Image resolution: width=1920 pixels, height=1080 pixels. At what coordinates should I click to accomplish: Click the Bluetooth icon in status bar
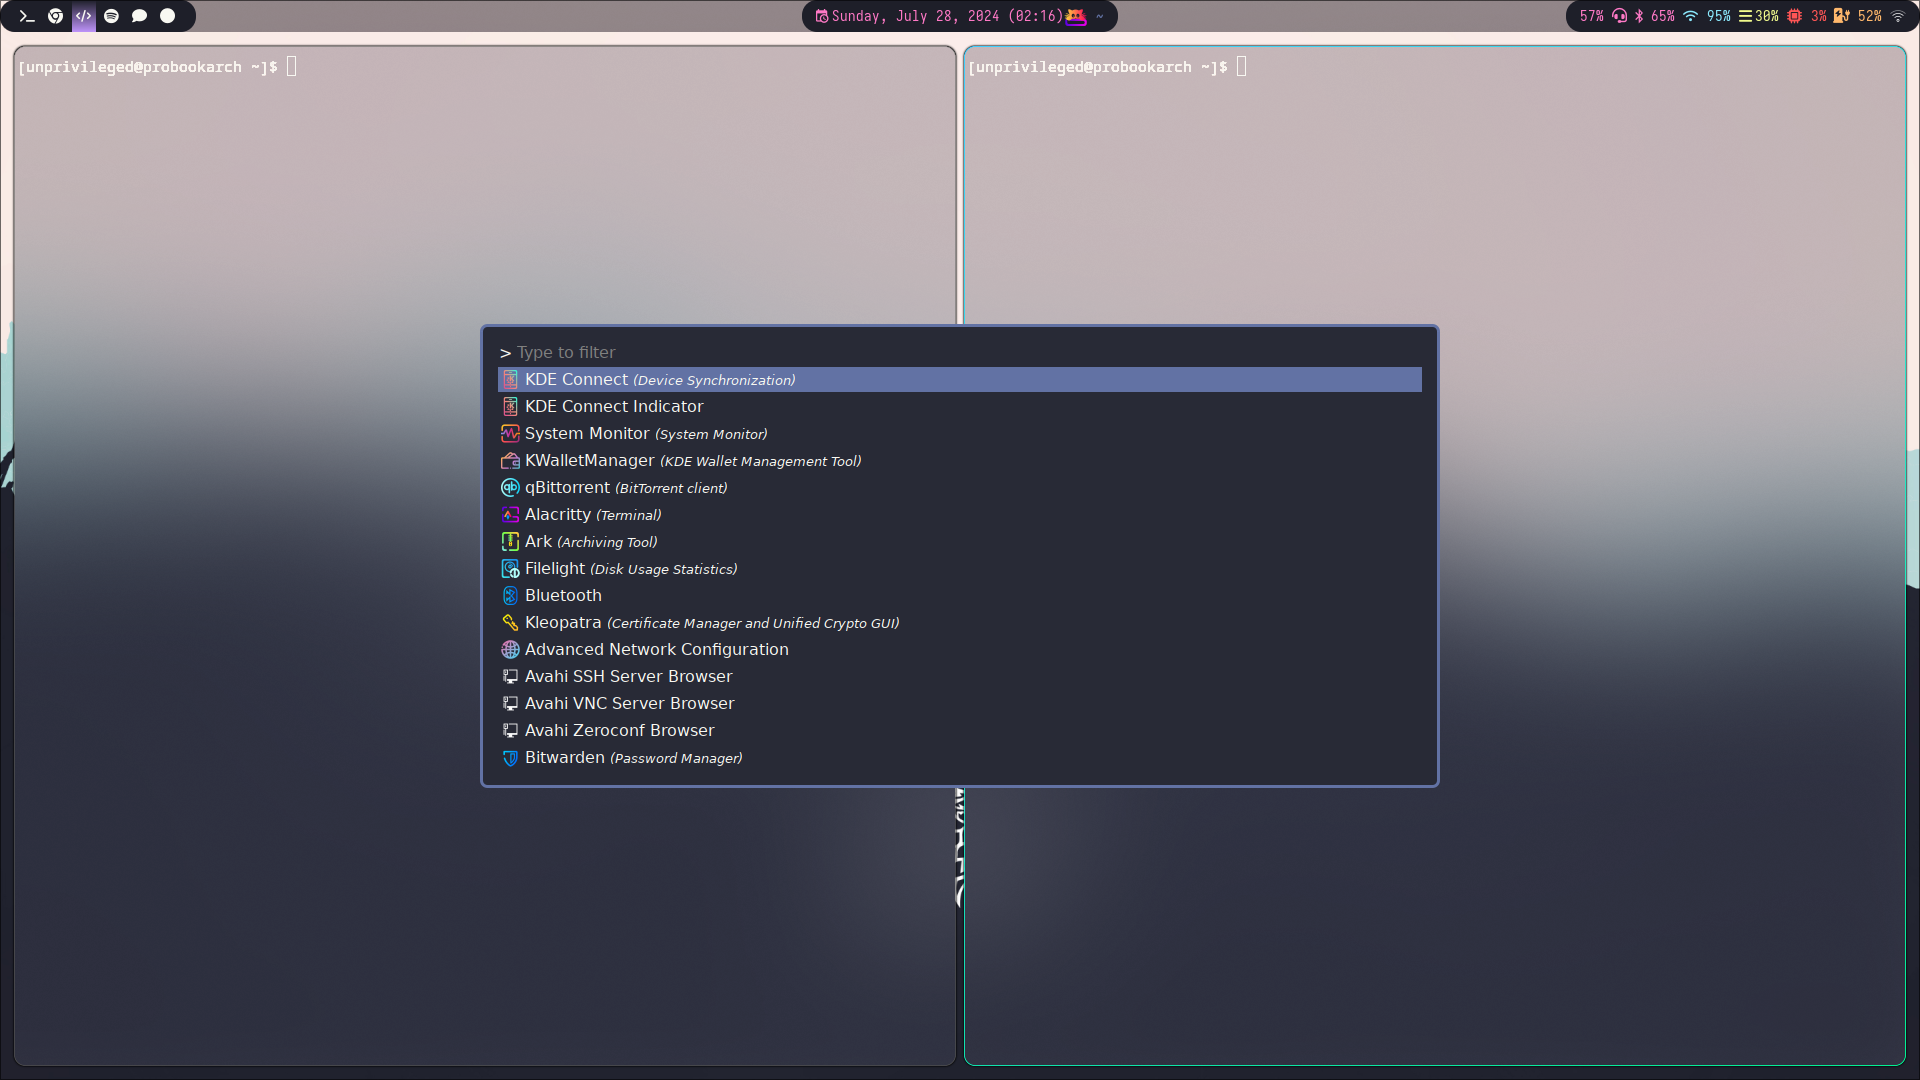[x=1639, y=16]
